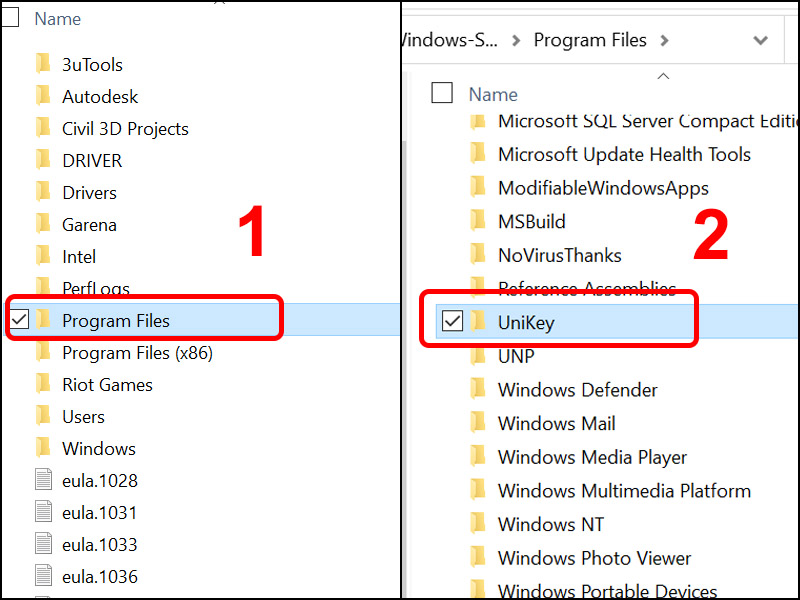Open the 3uTools folder

[92, 64]
